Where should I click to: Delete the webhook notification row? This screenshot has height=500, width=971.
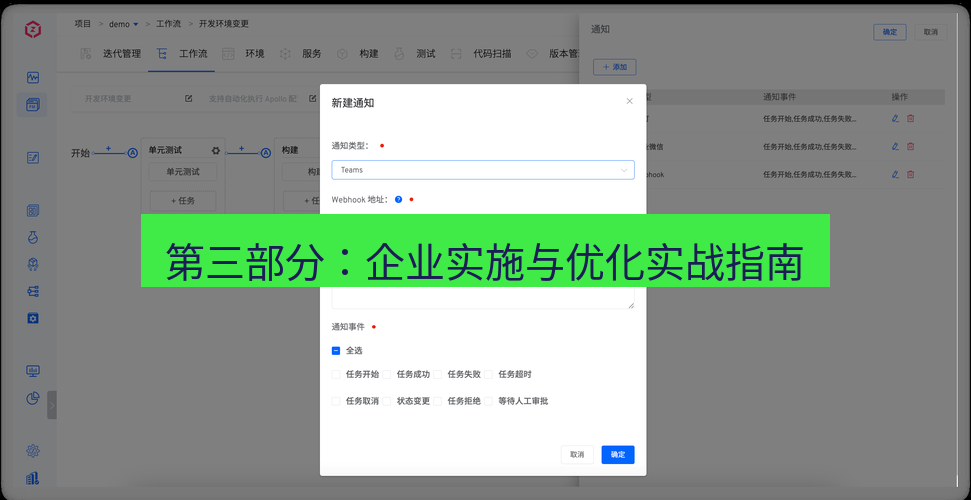pyautogui.click(x=910, y=174)
